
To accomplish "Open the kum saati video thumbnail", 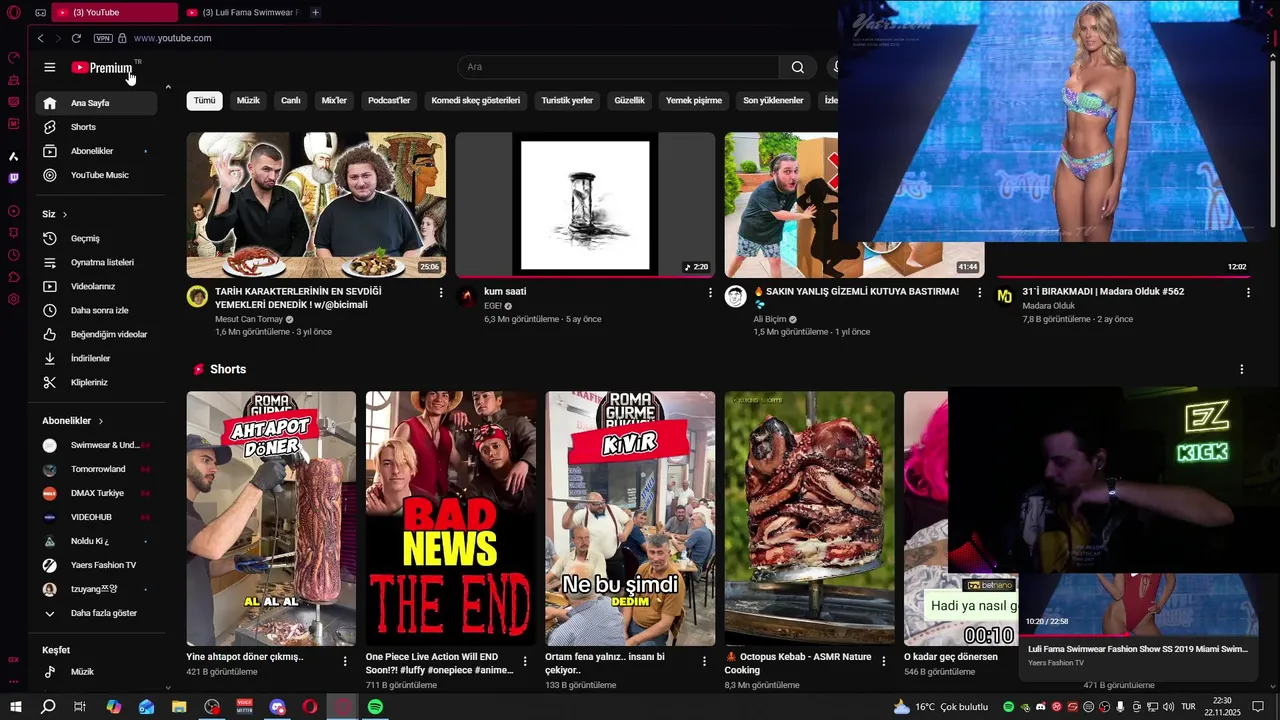I will [585, 205].
